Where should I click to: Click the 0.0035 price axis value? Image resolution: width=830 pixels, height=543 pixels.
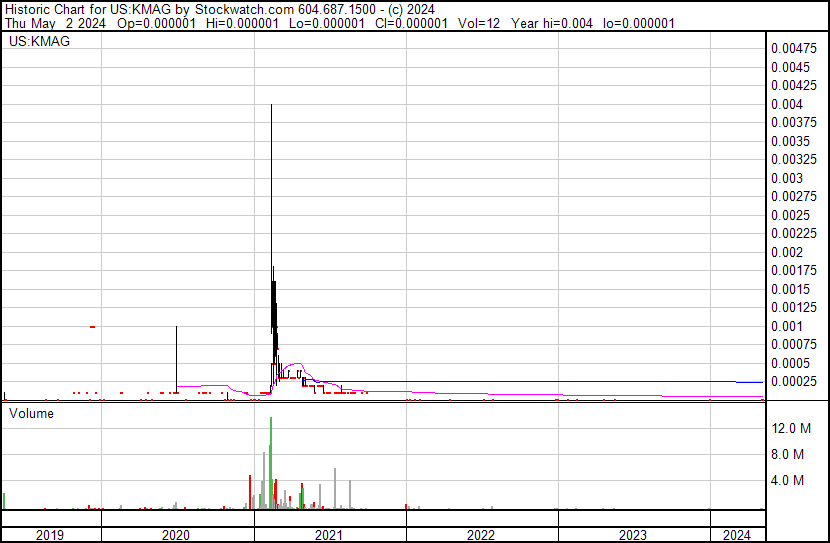790,141
